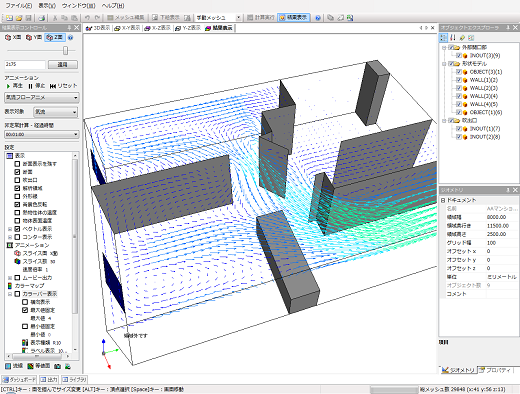This screenshot has width=520, height=394.
Task: Click the camera snapshot icon at panel bottom
Action: click(x=57, y=366)
